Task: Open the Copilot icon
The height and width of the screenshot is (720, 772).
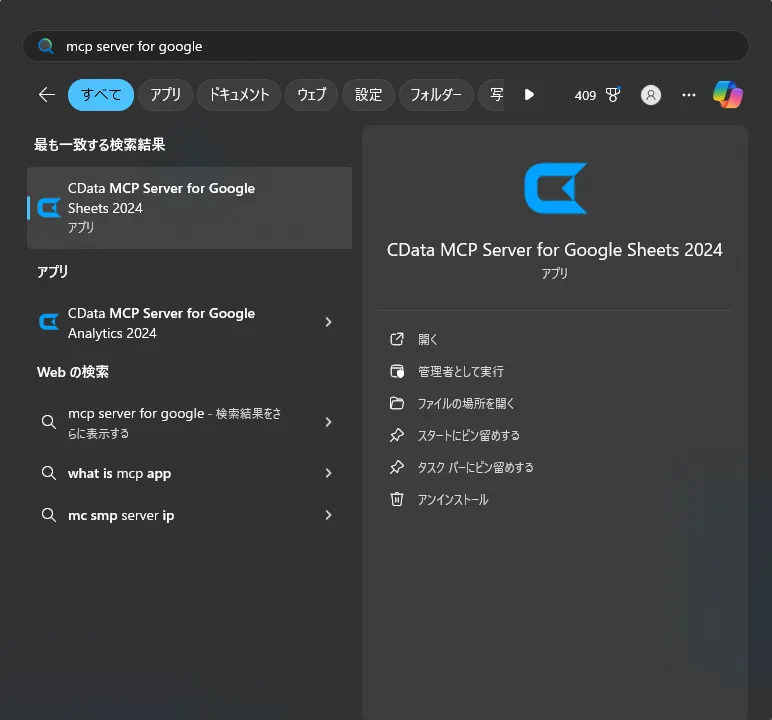Action: pyautogui.click(x=728, y=95)
